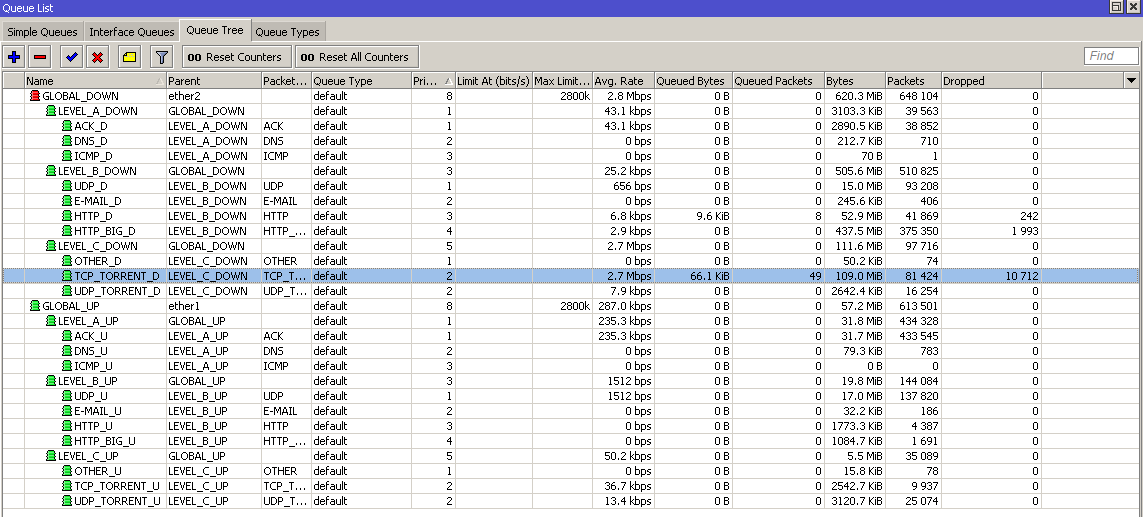
Task: Click the green icon beside ACK_D
Action: pyautogui.click(x=67, y=126)
